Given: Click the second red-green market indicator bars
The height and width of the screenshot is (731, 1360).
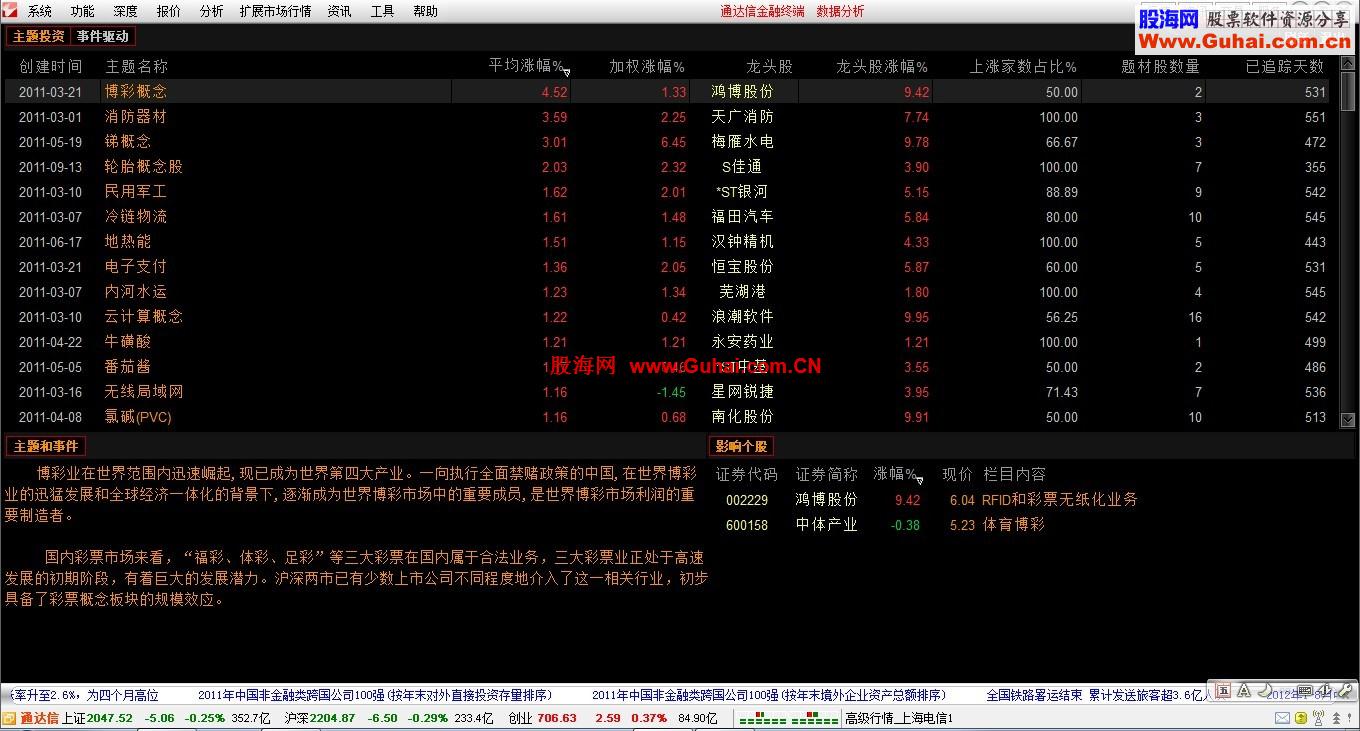Looking at the screenshot, I should coord(814,719).
